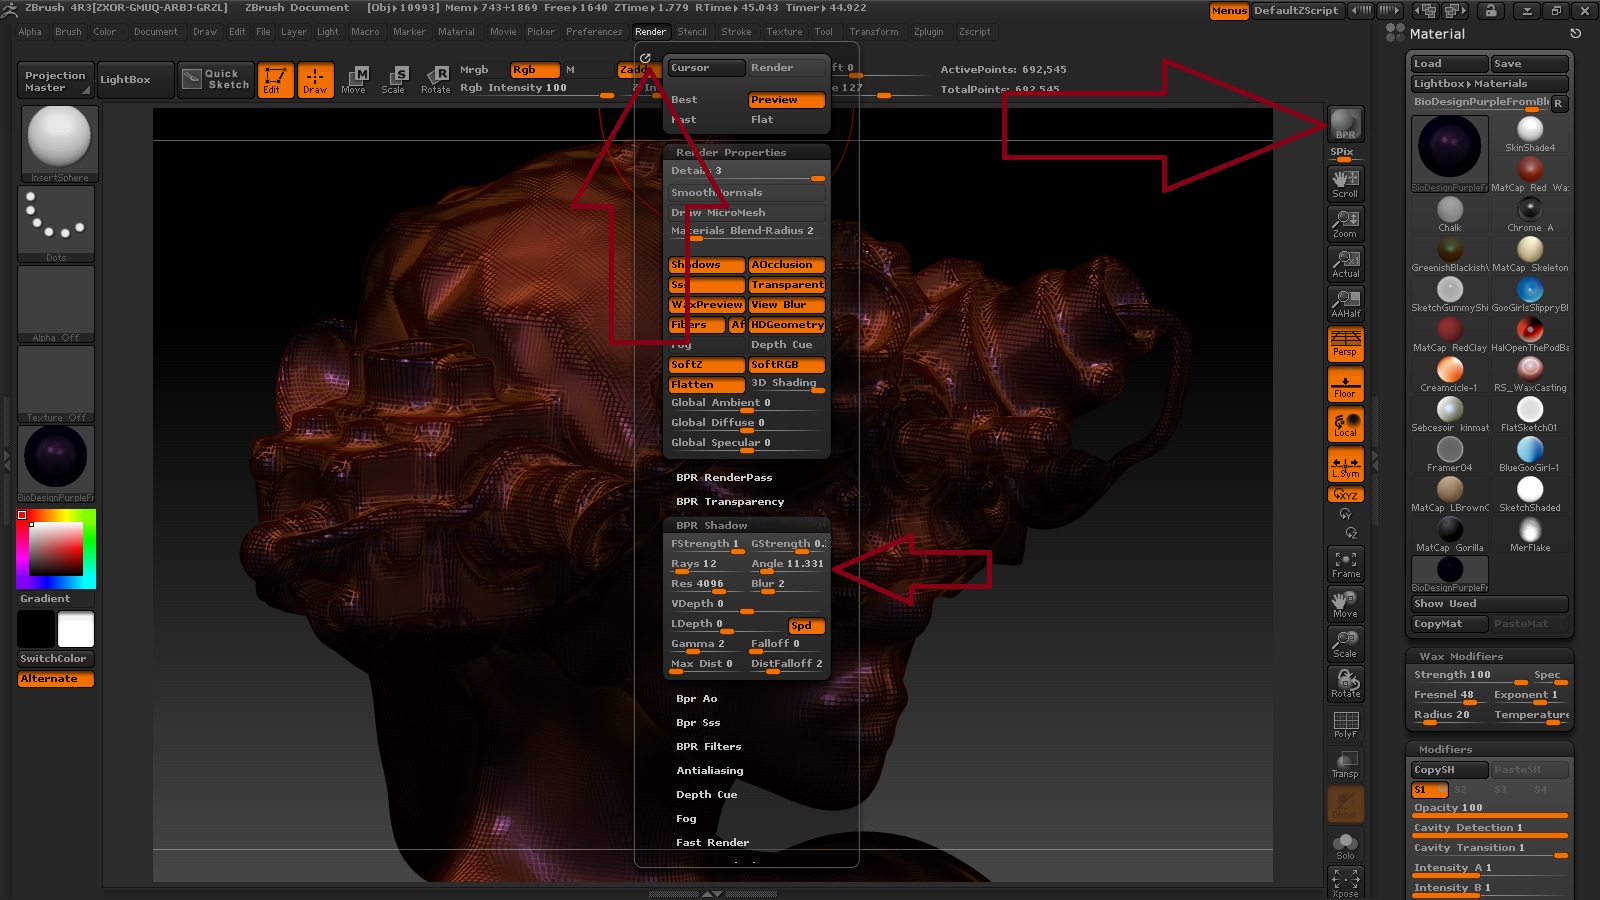Adjust the Rgb Intensity slider

[x=537, y=89]
